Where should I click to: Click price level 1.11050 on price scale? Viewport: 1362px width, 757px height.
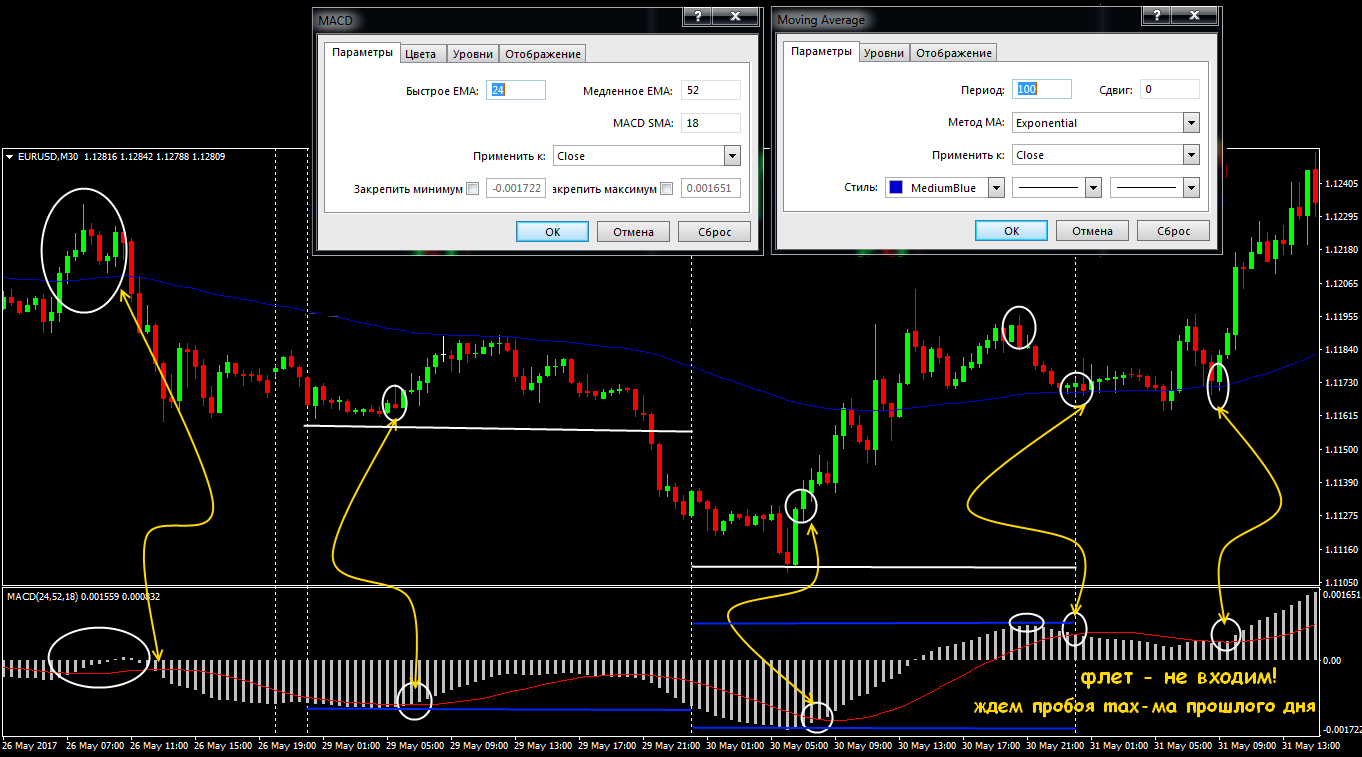coord(1340,582)
